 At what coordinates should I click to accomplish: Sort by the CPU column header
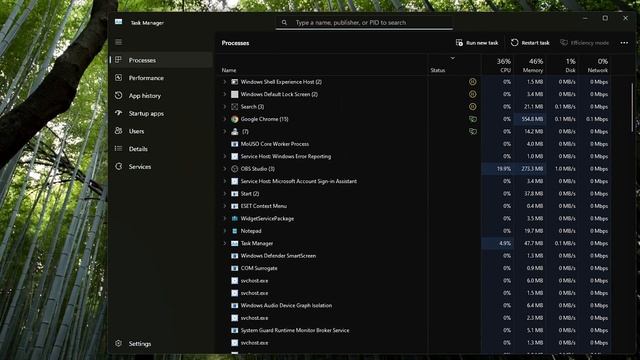click(498, 65)
